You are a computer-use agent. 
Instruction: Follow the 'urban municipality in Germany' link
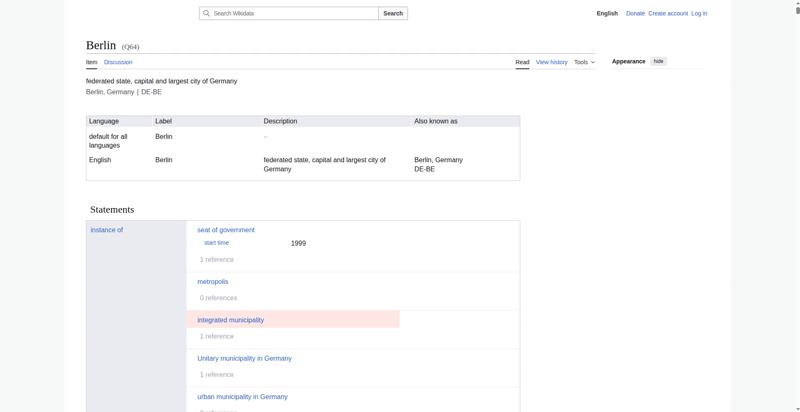tap(242, 397)
